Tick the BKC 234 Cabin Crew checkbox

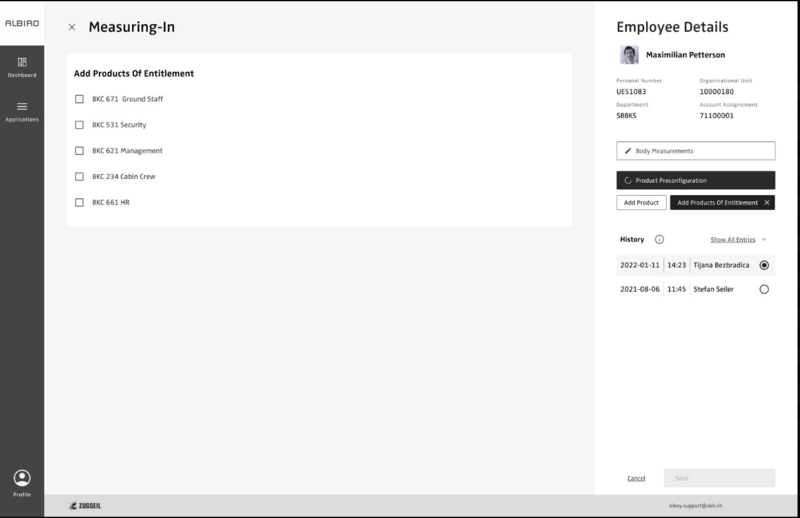[80, 176]
